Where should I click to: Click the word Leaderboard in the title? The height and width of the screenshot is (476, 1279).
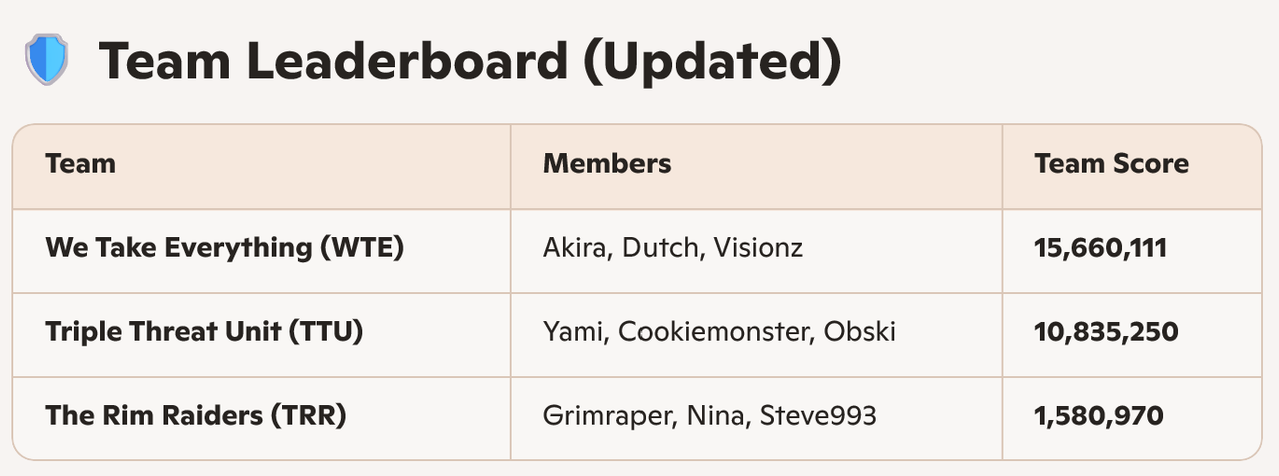(x=407, y=61)
